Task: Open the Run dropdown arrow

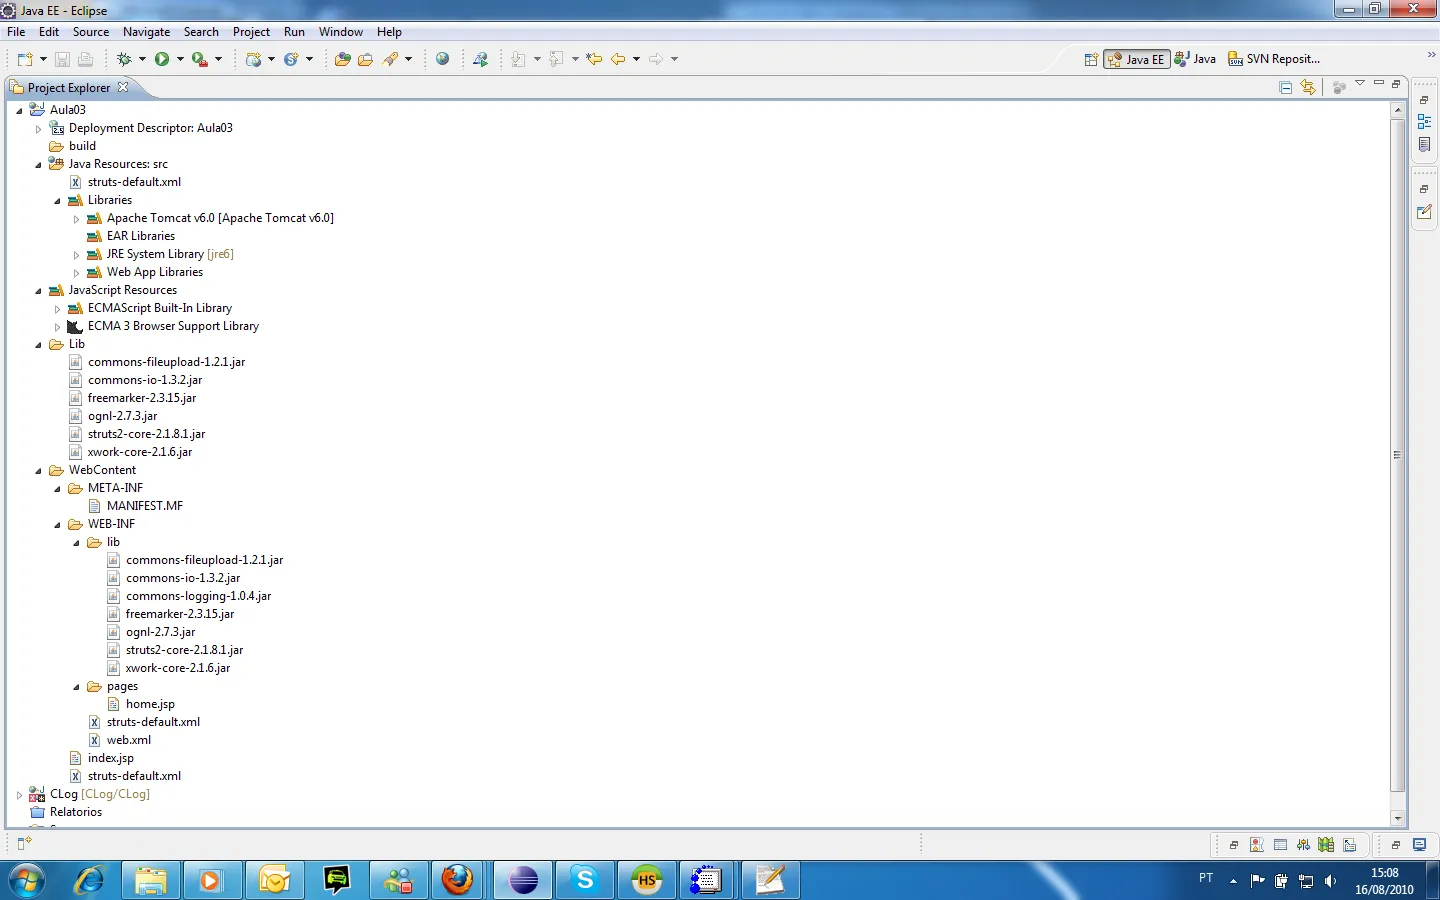Action: [x=180, y=59]
